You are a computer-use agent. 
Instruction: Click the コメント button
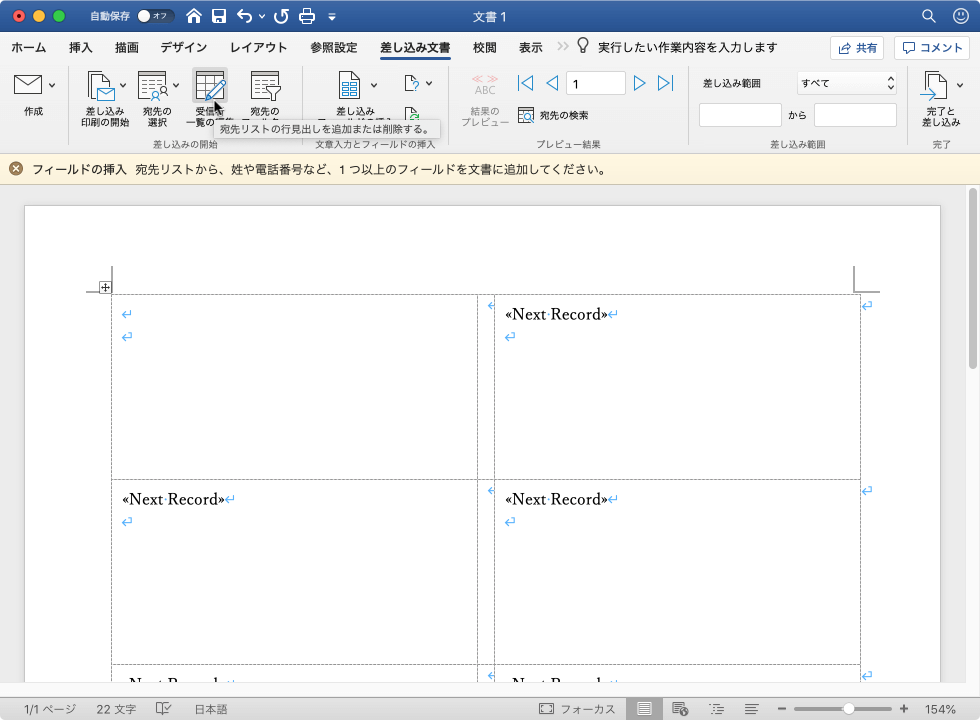point(932,48)
